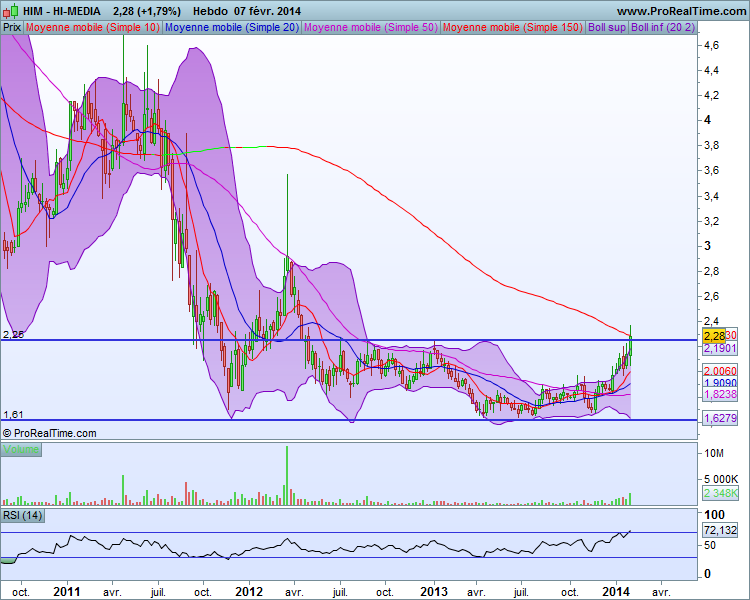The image size is (750, 600).
Task: Select the yellow 2,28 current price tag
Action: (714, 335)
